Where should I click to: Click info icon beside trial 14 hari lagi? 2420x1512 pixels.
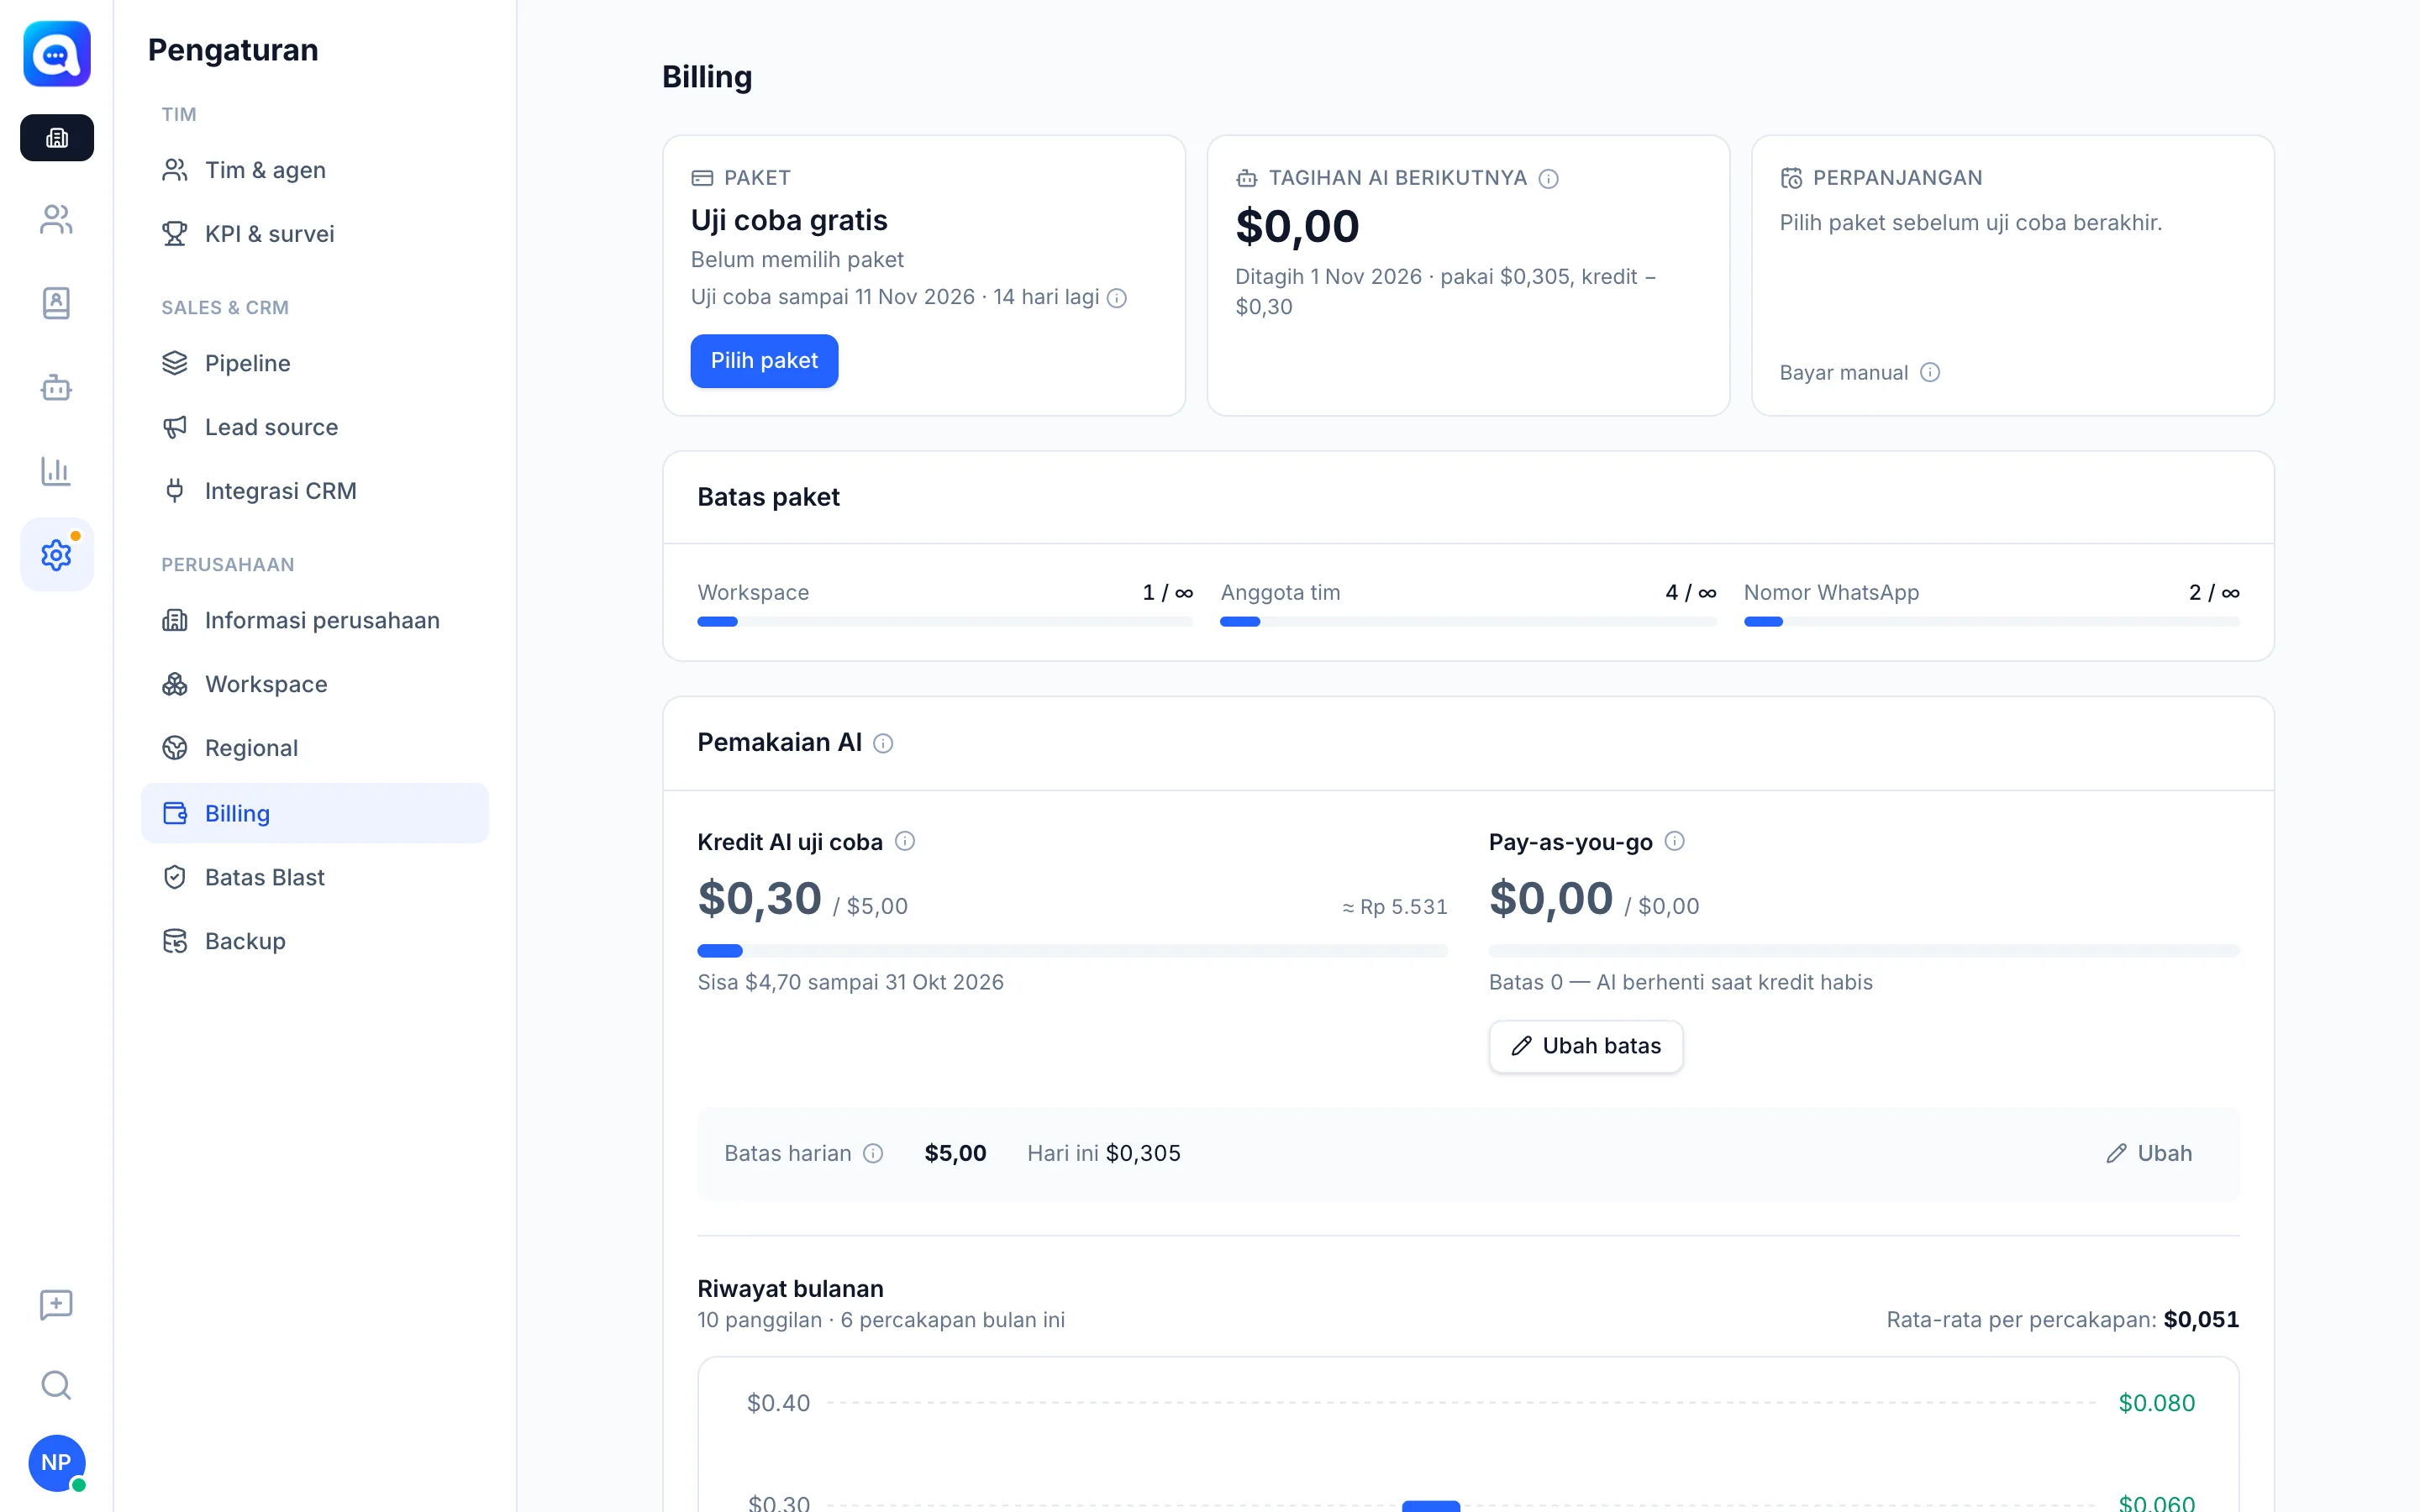tap(1117, 298)
